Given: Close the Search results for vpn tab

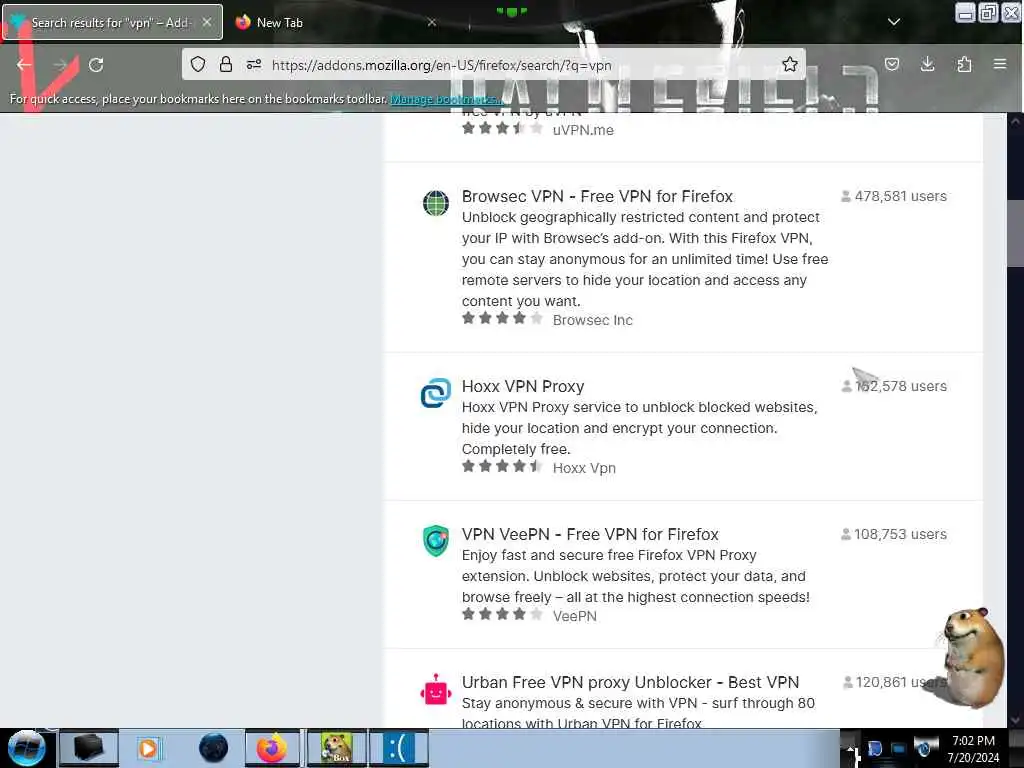Looking at the screenshot, I should coord(206,22).
